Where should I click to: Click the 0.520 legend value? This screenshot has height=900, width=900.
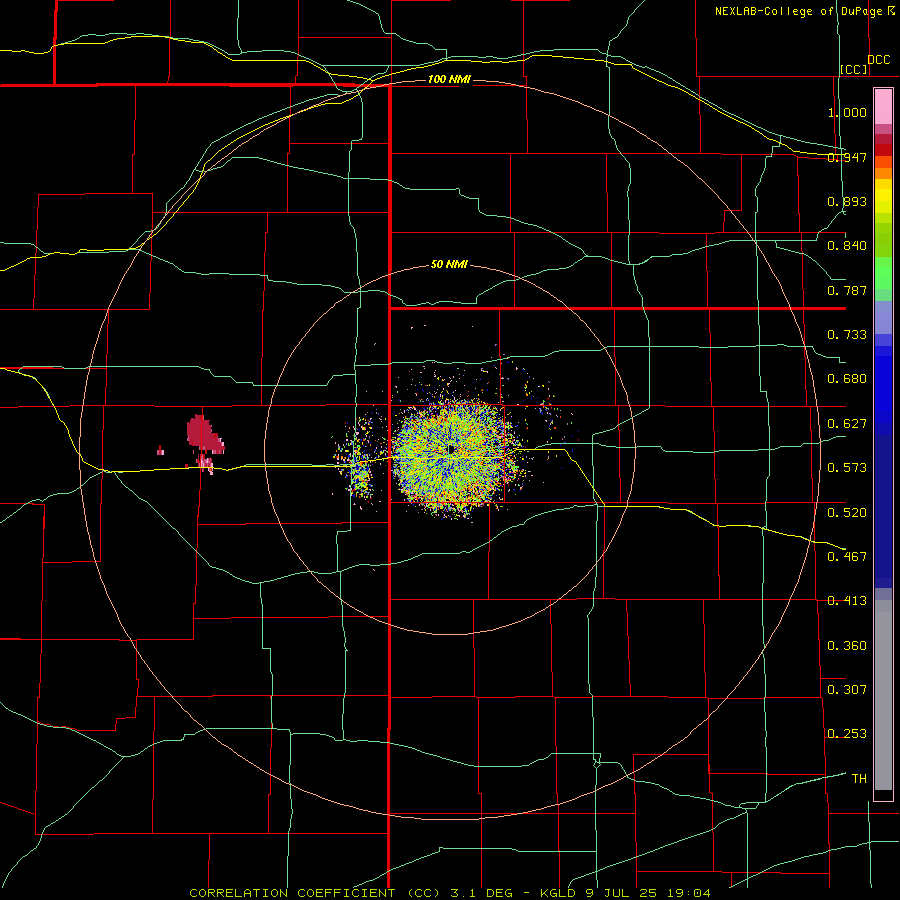click(x=847, y=513)
